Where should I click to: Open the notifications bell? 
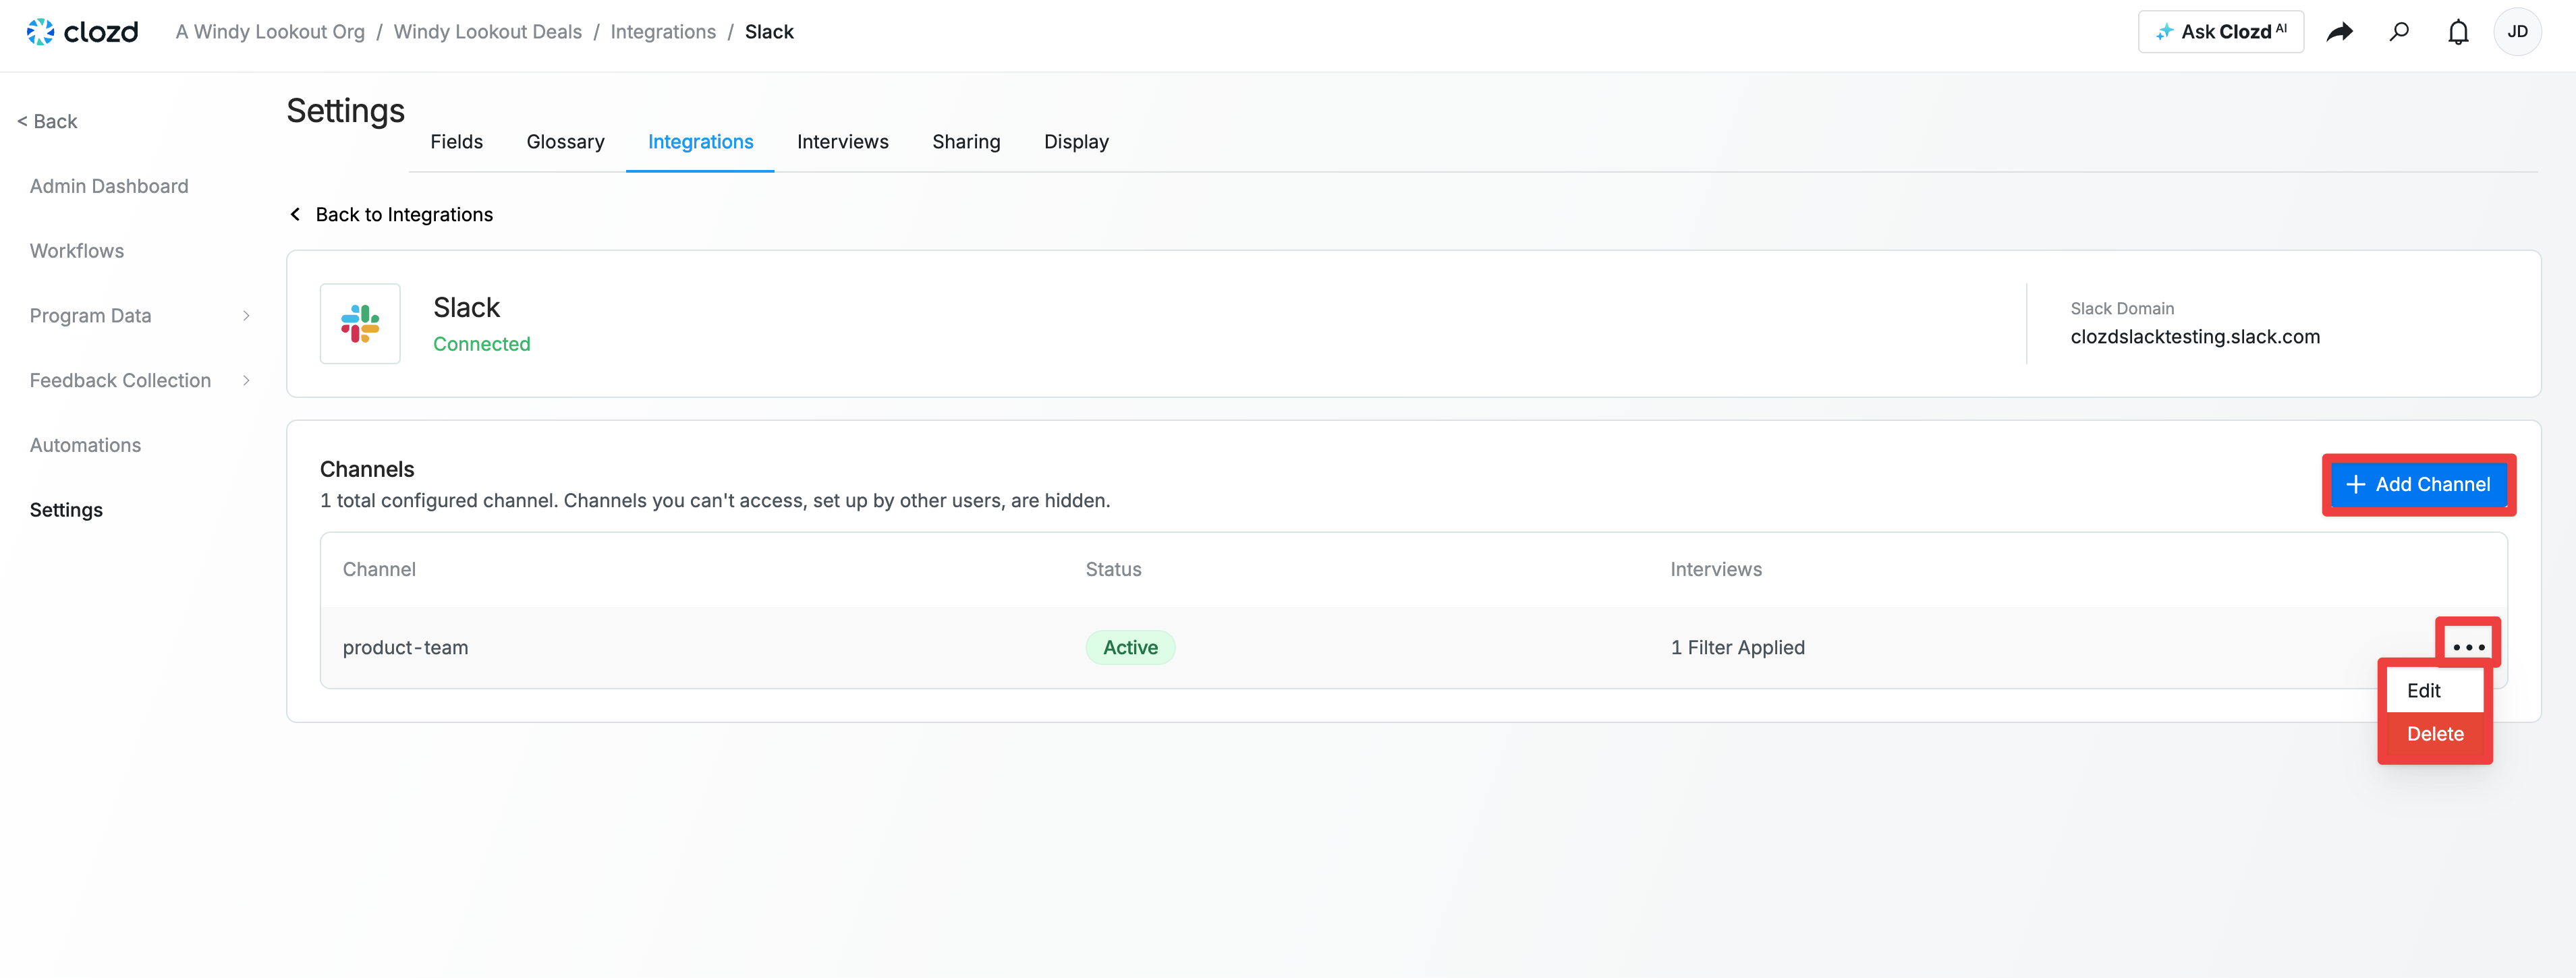(x=2458, y=32)
